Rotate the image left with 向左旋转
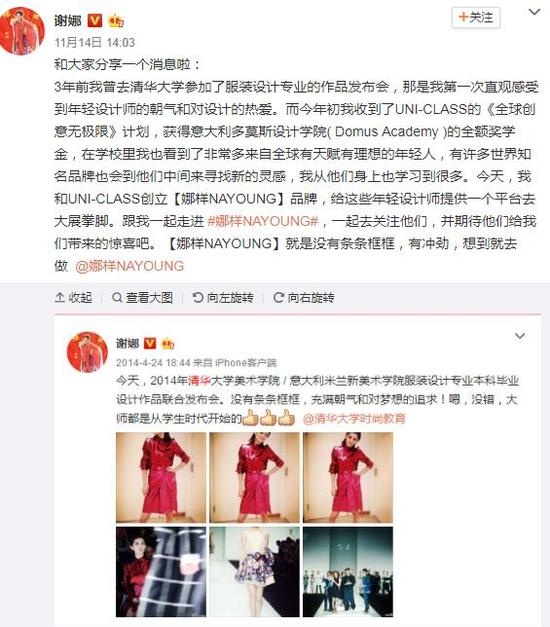550x627 pixels. 222,297
